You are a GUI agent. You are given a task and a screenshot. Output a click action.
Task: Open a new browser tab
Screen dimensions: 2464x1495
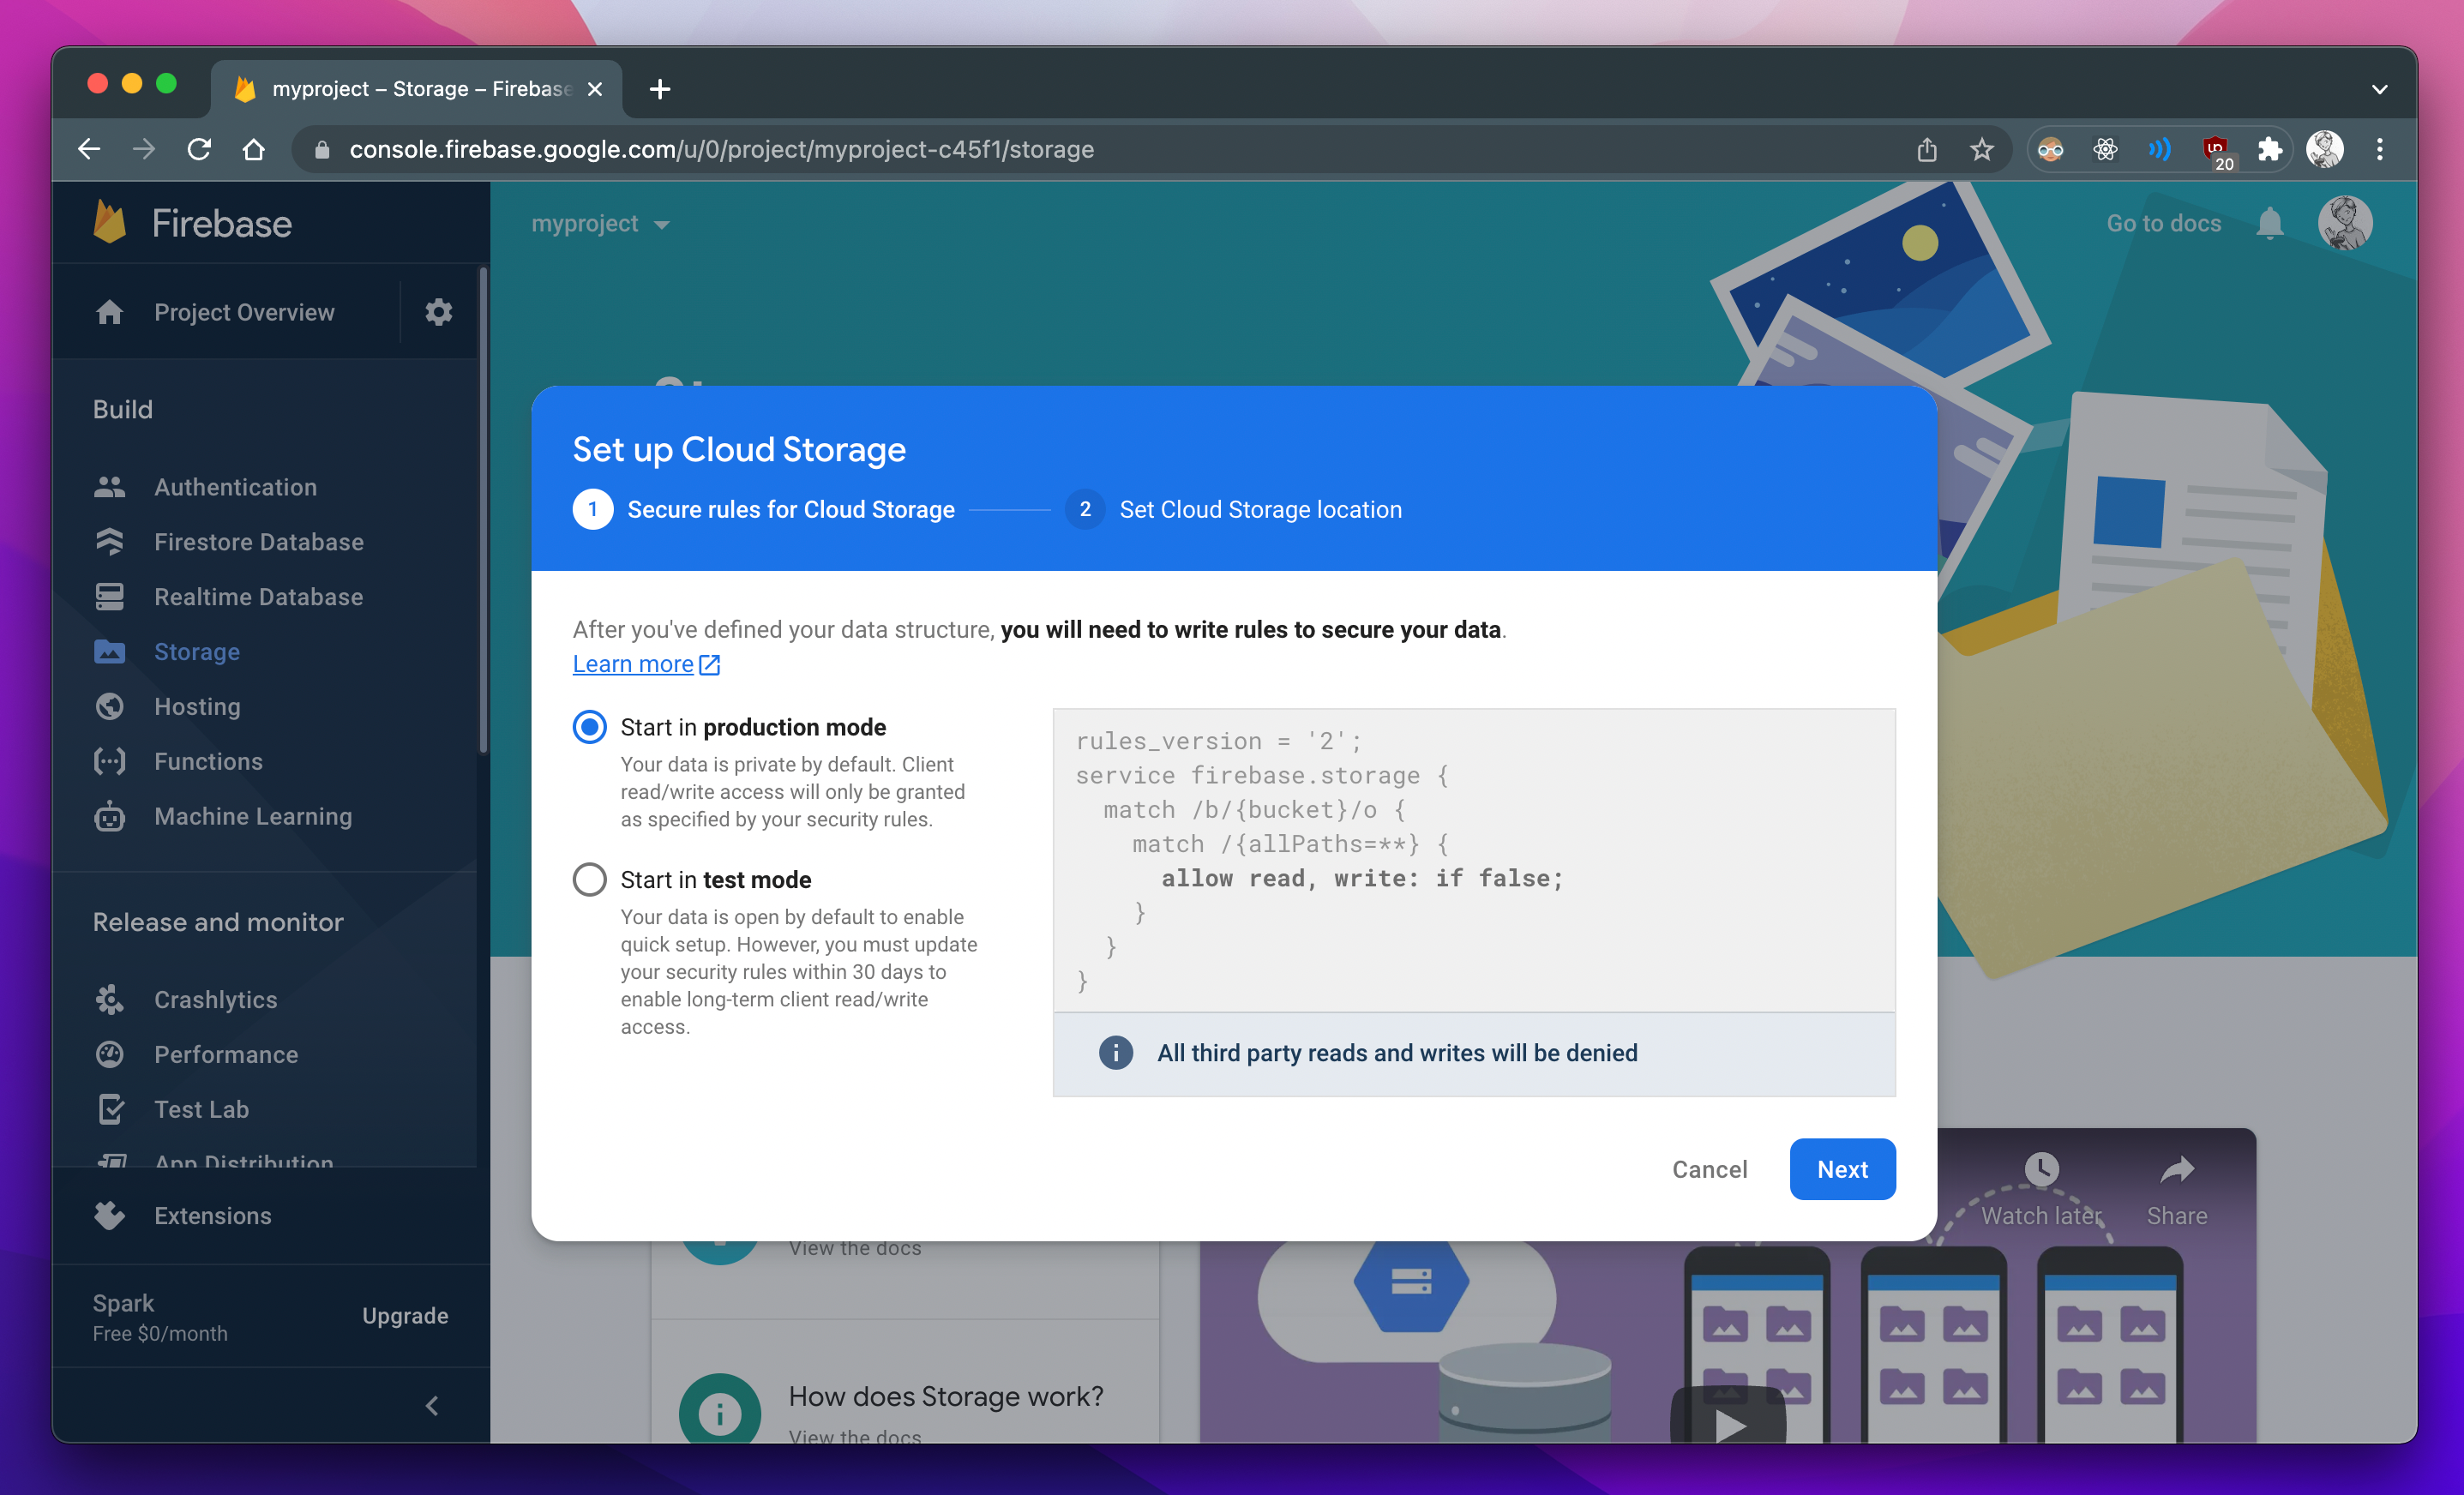coord(660,89)
